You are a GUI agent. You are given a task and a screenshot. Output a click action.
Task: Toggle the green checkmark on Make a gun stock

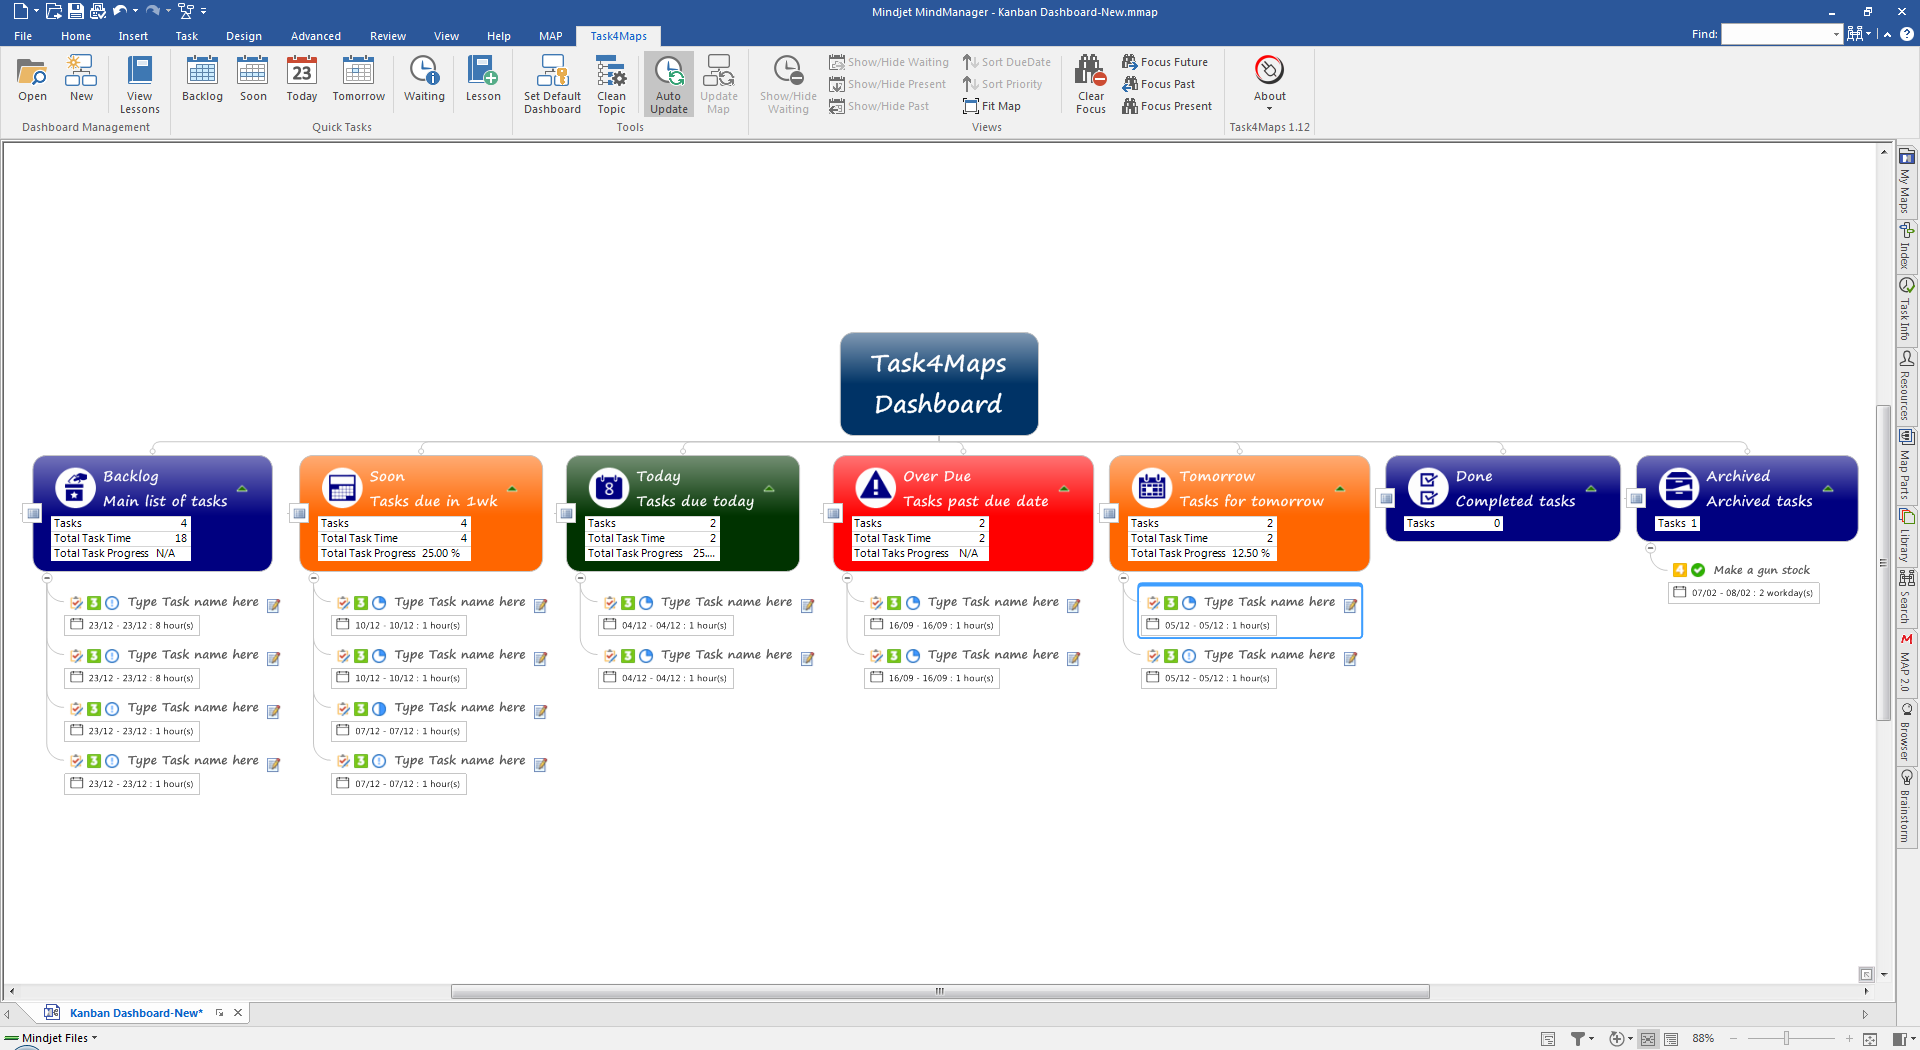coord(1698,570)
